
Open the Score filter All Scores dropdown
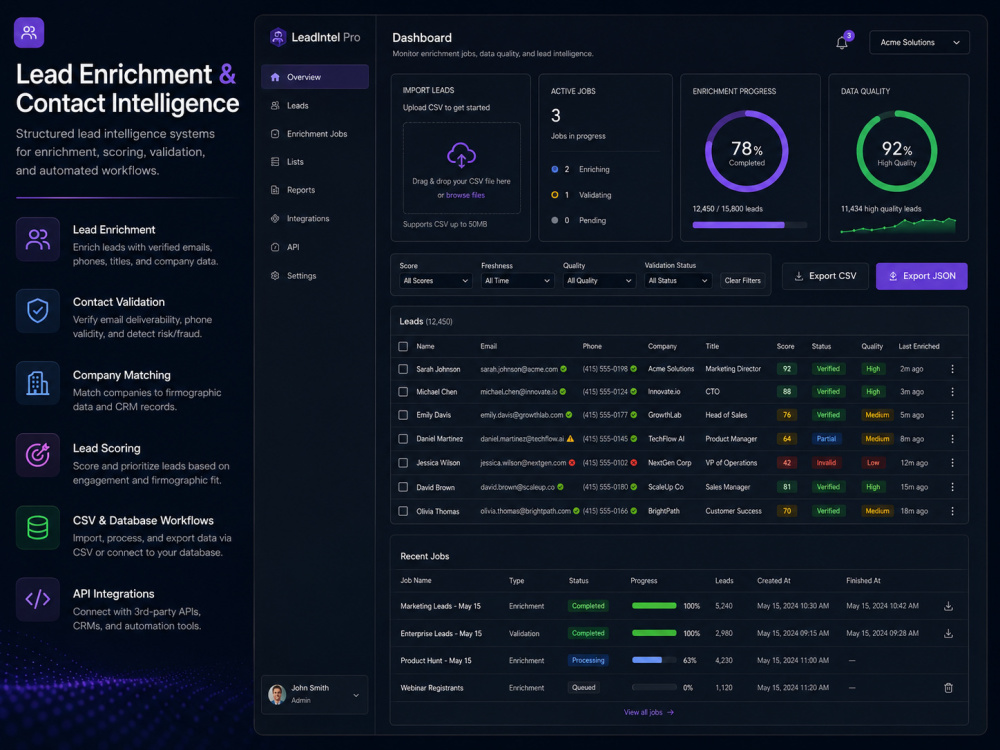point(436,281)
